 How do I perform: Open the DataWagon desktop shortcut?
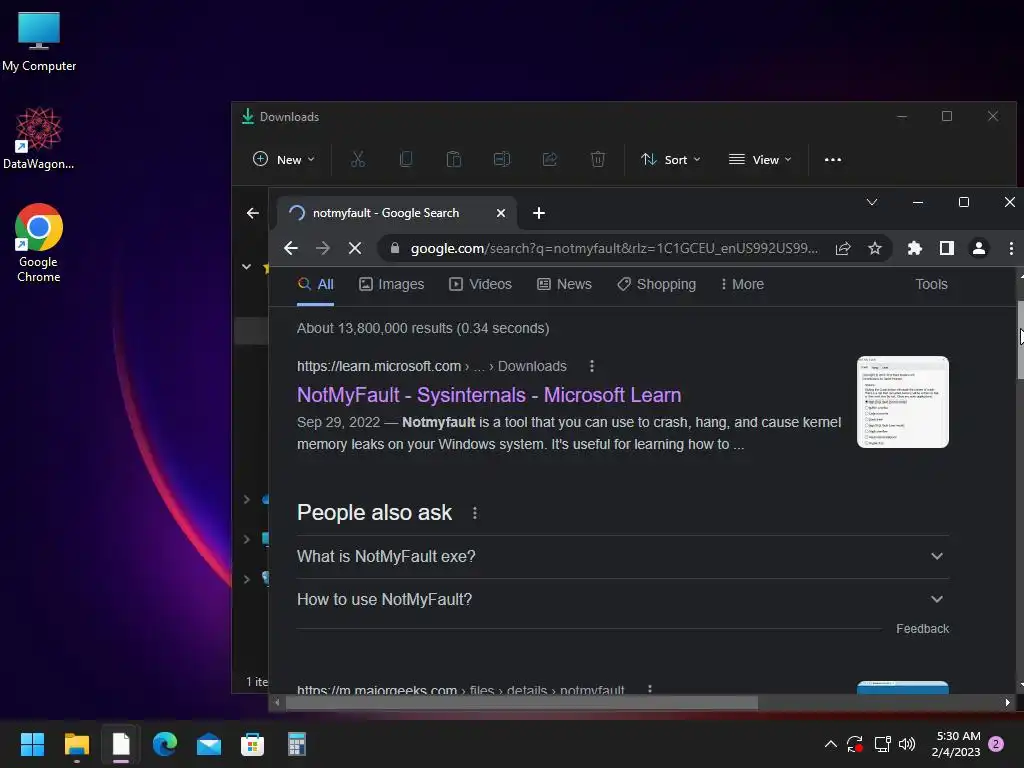[x=39, y=138]
